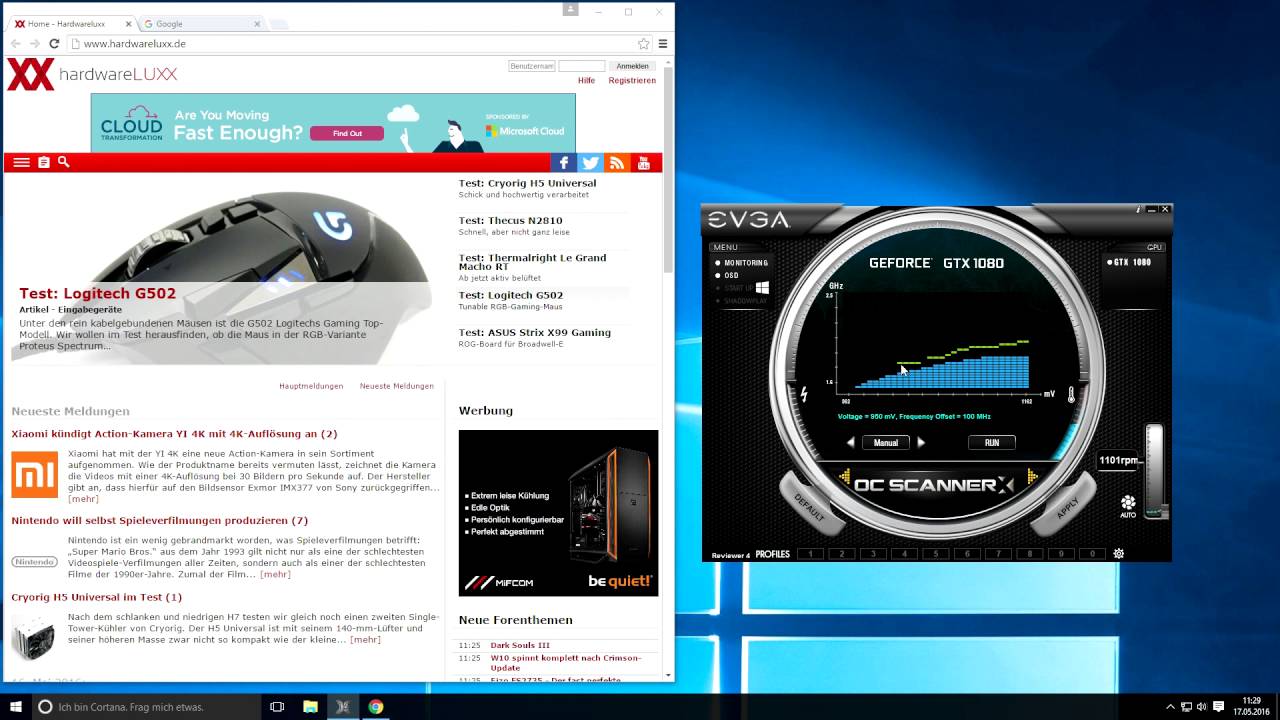
Task: Open the Chrome menu icon
Action: click(663, 44)
